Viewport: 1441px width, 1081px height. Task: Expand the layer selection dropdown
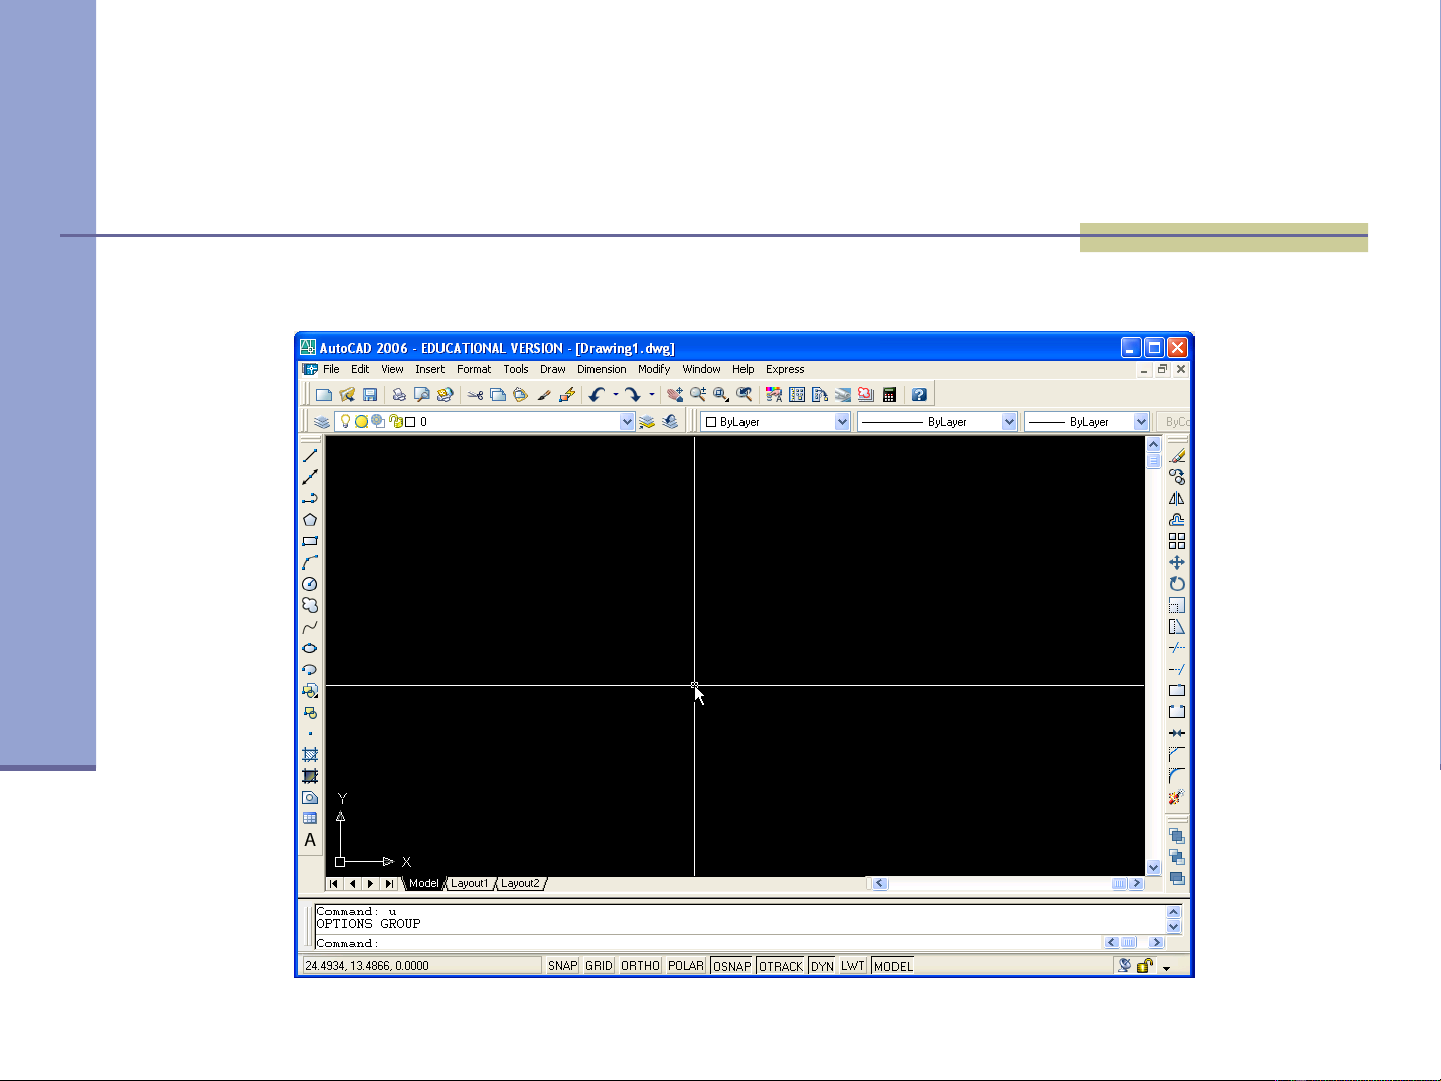tap(627, 422)
